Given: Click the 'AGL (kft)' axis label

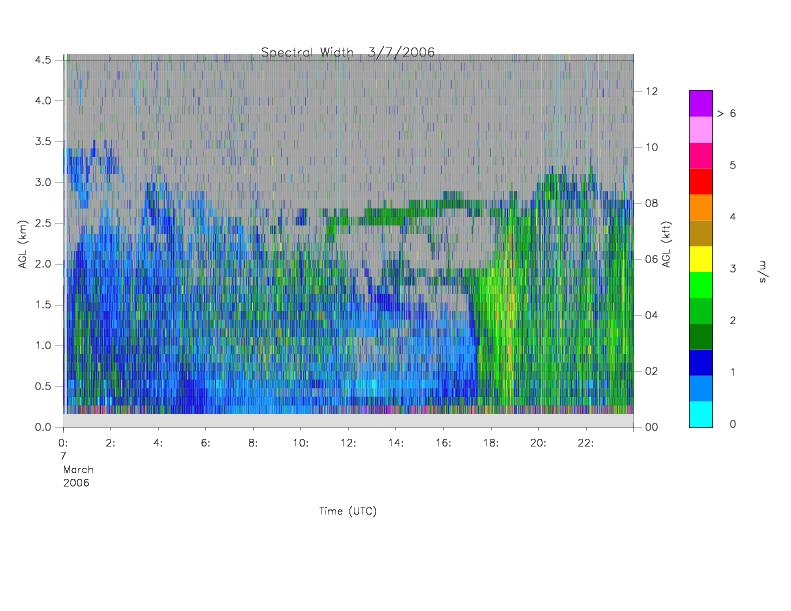Looking at the screenshot, I should point(666,244).
